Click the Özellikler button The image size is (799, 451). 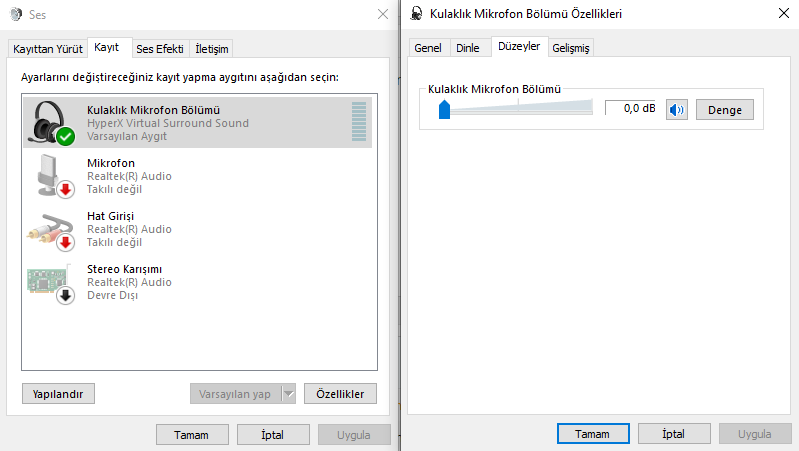(x=340, y=394)
